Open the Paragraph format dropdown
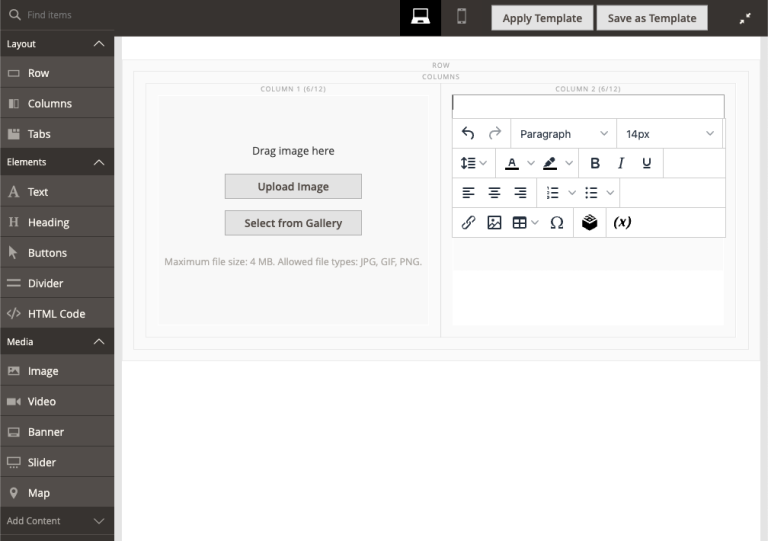The image size is (768, 541). (x=563, y=134)
